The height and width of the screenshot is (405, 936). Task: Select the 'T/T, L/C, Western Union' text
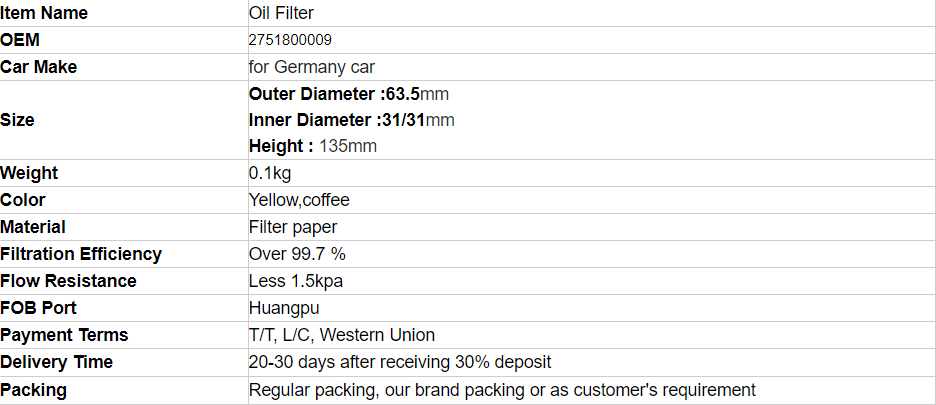point(342,335)
